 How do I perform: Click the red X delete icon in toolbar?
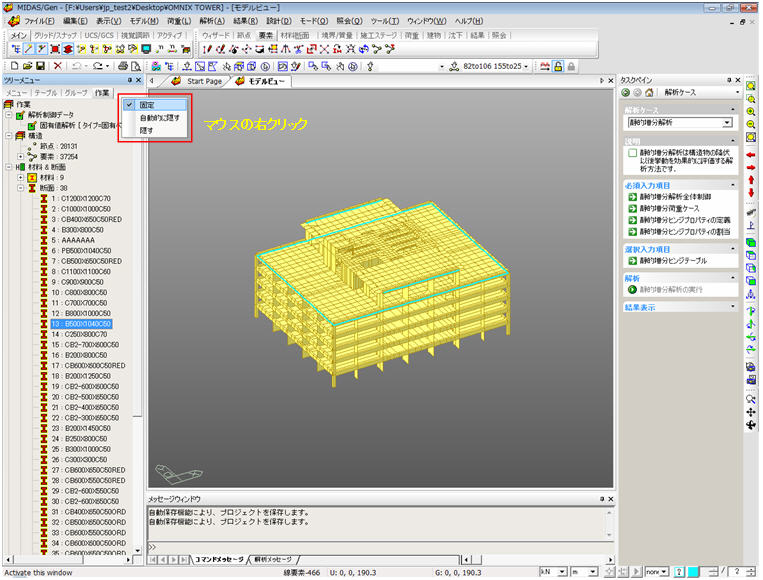pos(58,66)
